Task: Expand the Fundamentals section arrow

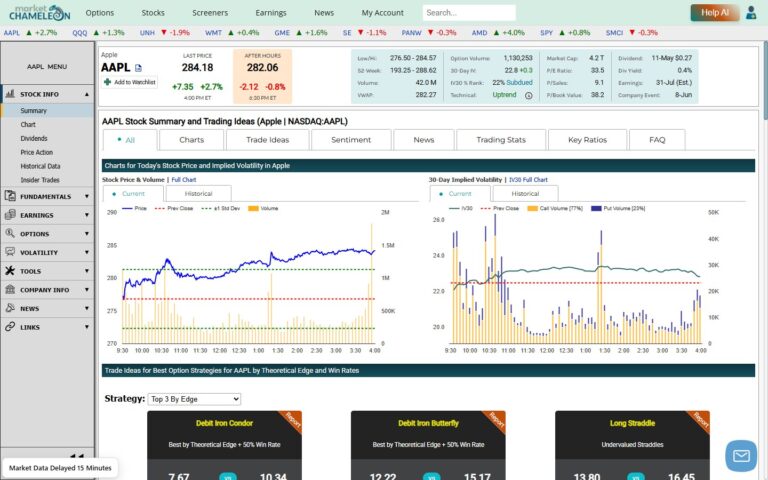Action: [87, 196]
